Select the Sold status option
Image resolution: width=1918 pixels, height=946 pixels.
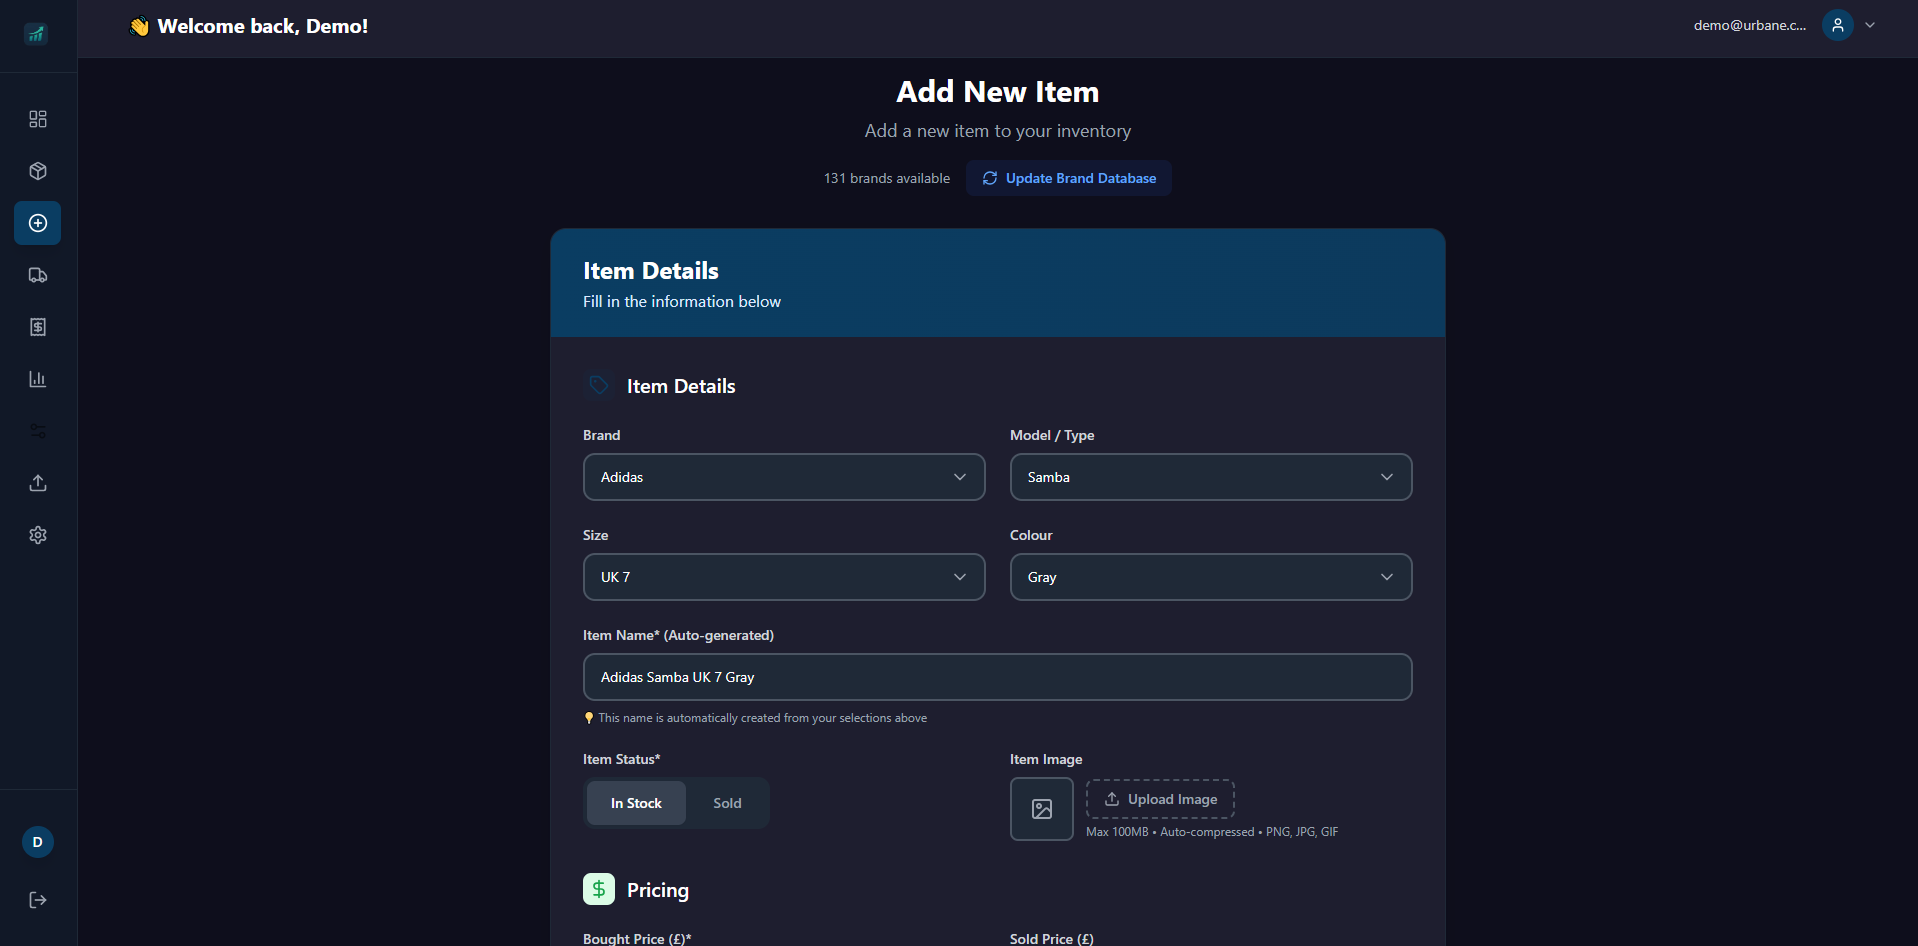(727, 803)
